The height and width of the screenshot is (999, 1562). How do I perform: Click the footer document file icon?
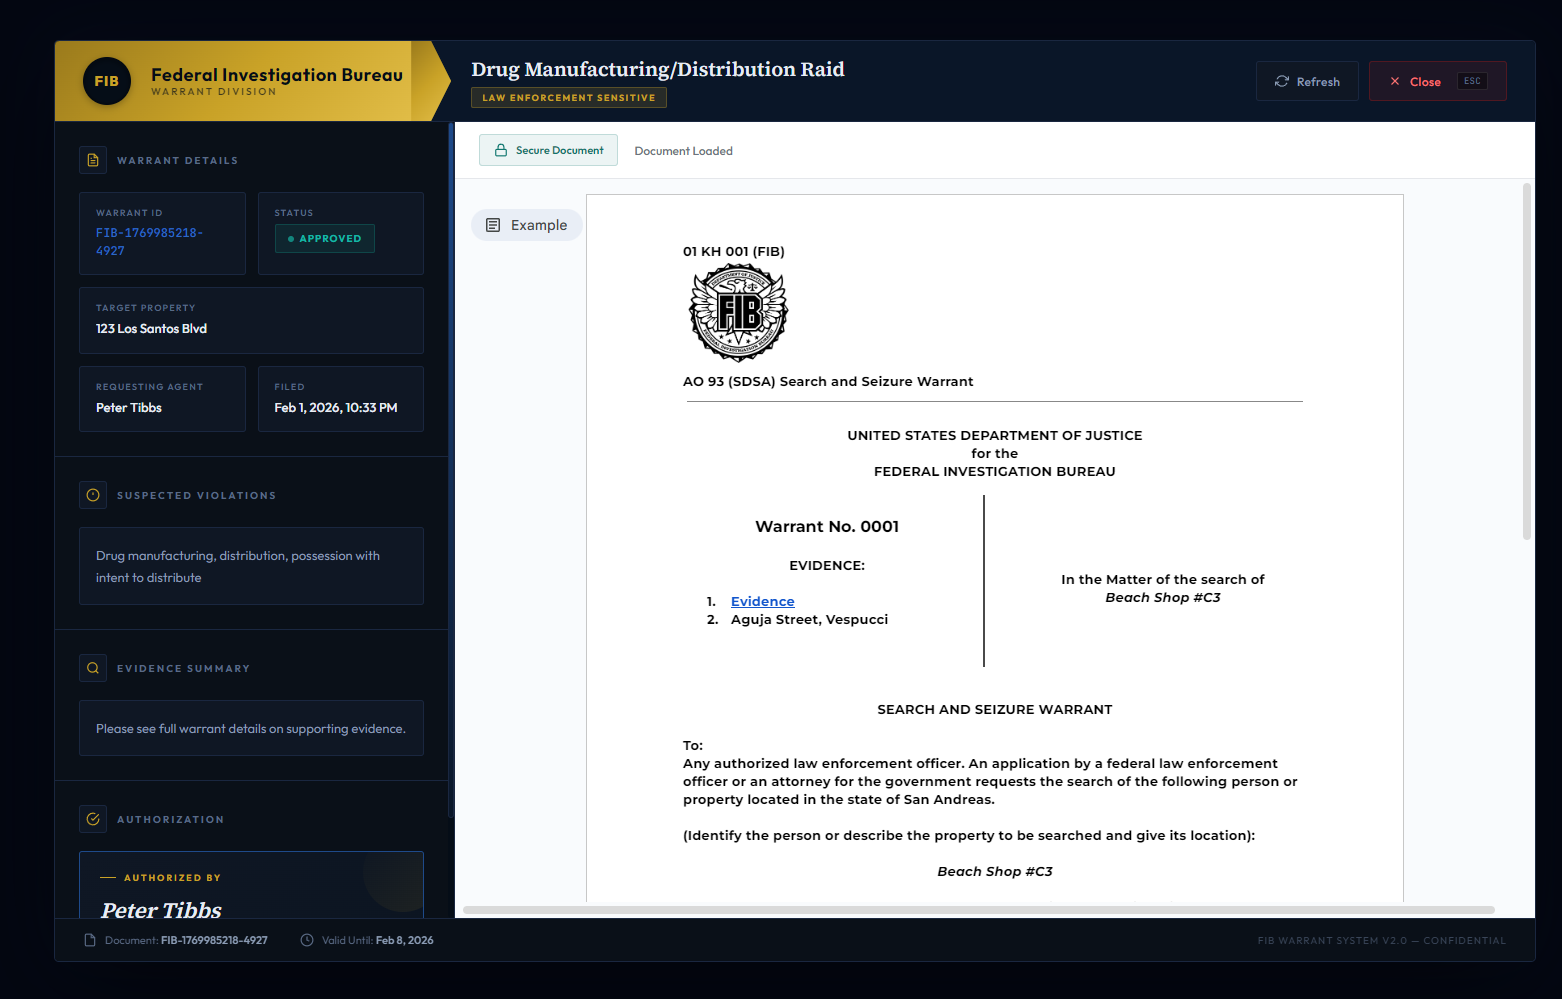[x=90, y=940]
